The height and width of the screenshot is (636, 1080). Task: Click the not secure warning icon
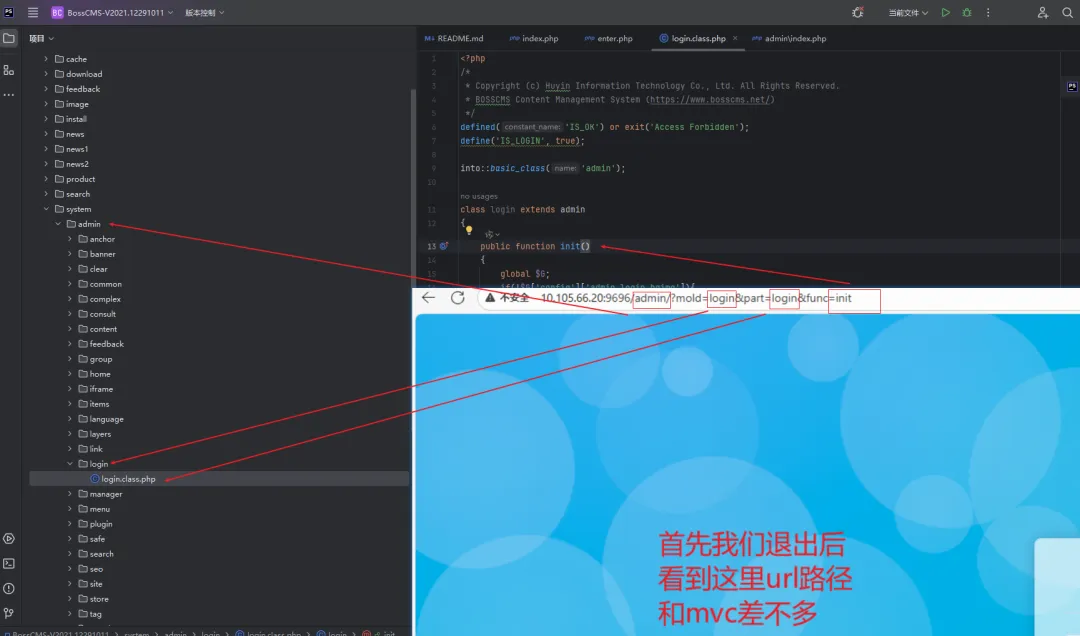pos(490,298)
